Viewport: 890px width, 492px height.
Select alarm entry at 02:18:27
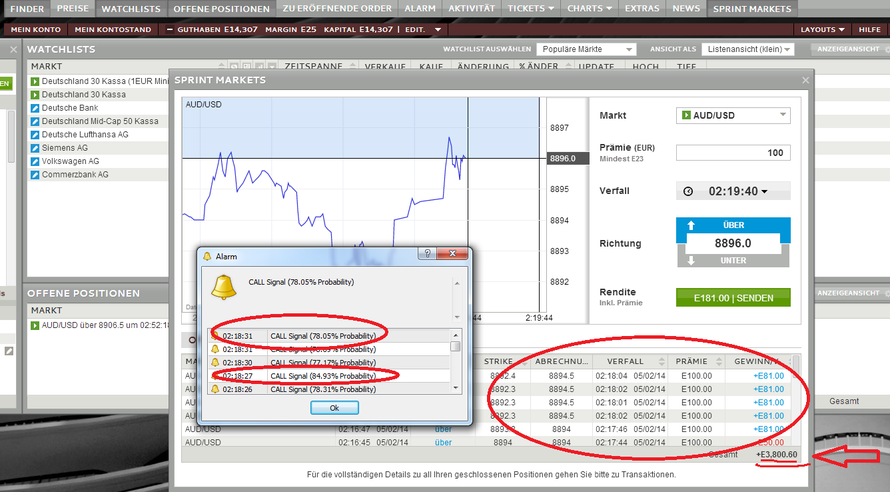(x=330, y=376)
